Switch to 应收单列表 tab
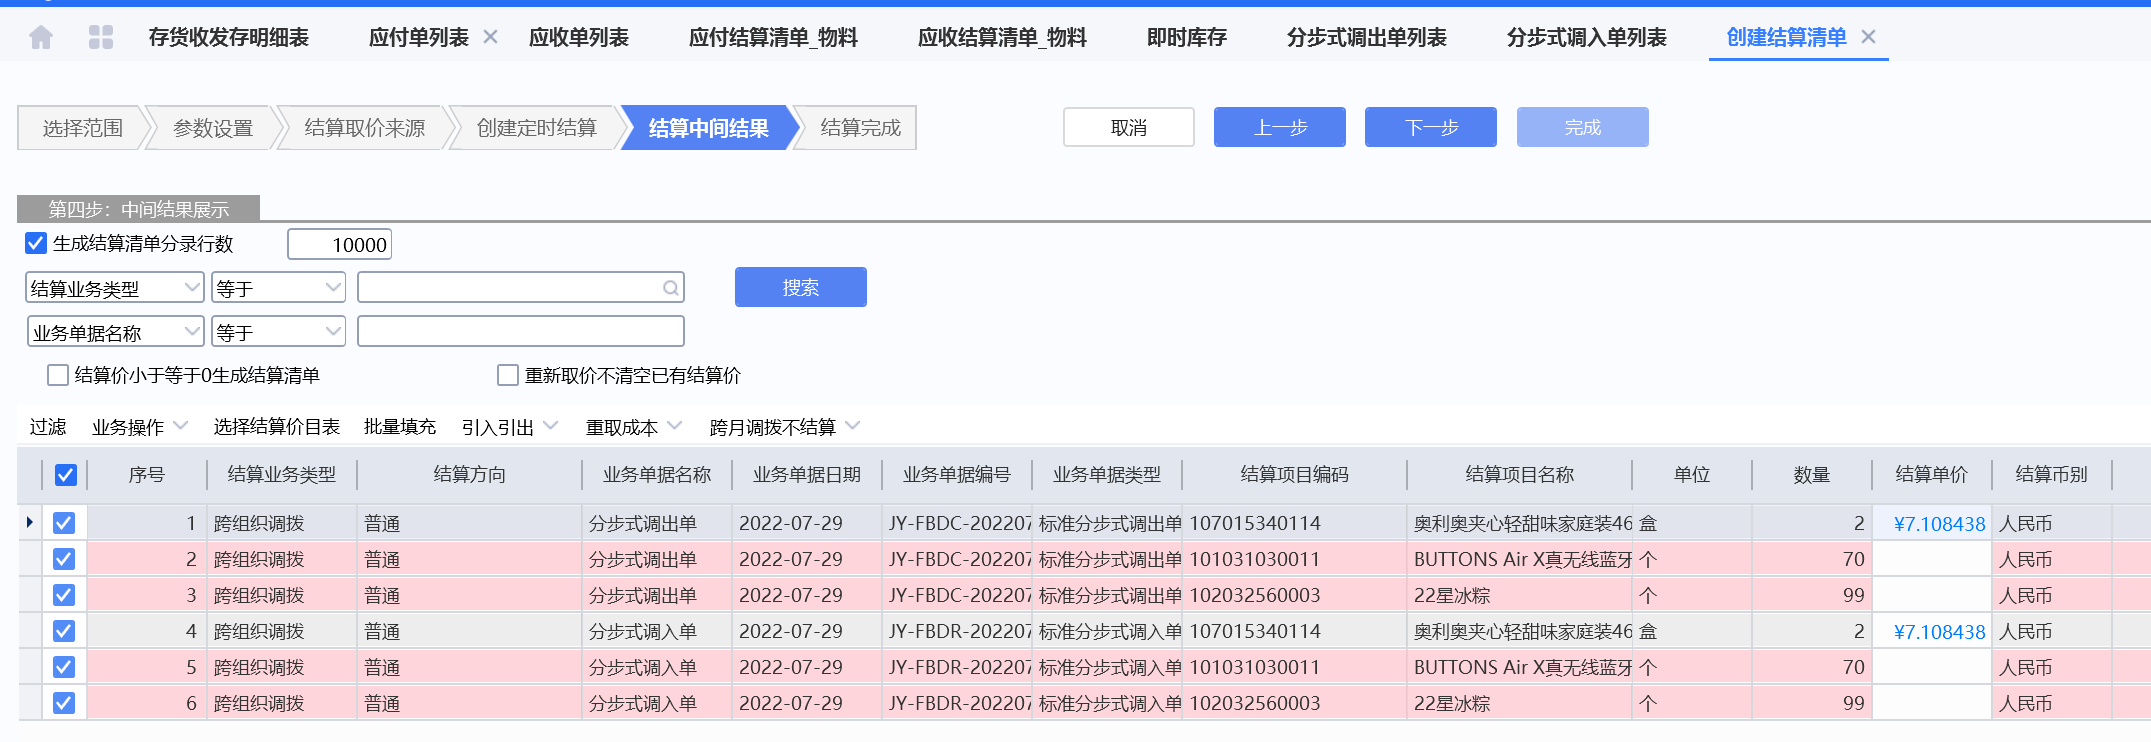 [579, 38]
